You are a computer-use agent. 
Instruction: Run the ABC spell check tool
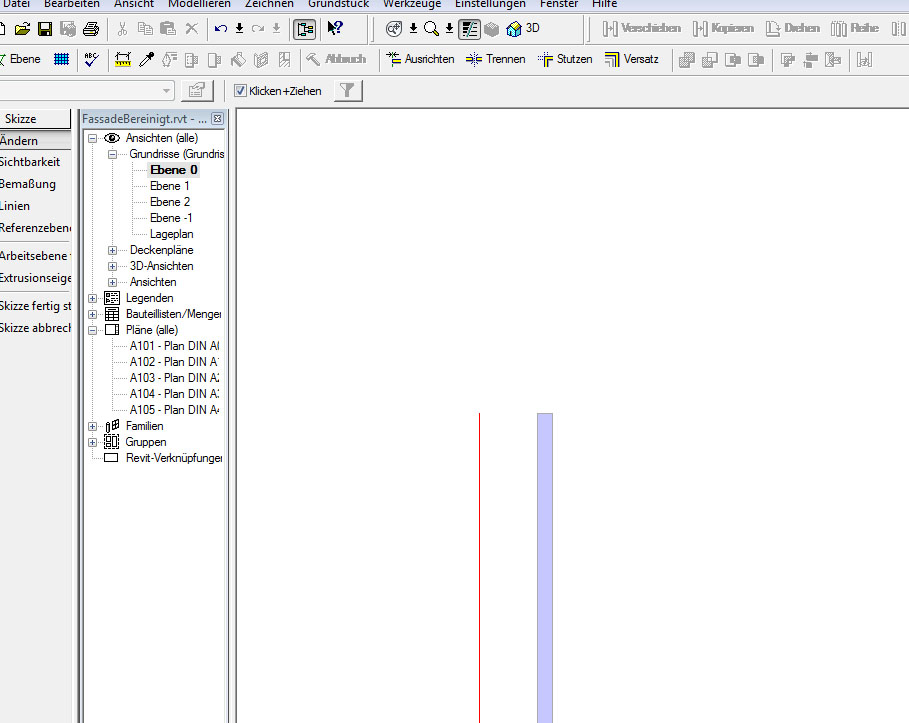tap(92, 59)
